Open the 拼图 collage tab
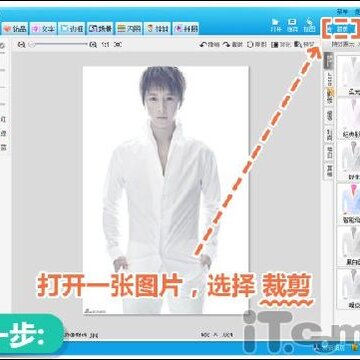The image size is (360, 360). pos(186,29)
